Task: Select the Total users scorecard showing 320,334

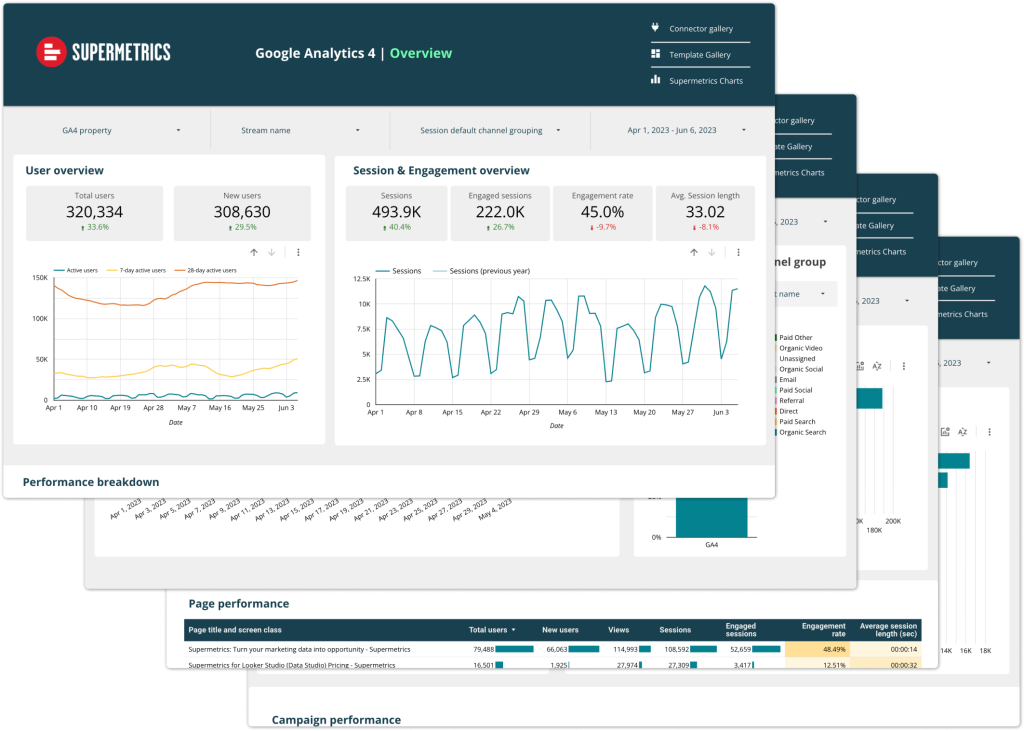Action: [x=95, y=213]
